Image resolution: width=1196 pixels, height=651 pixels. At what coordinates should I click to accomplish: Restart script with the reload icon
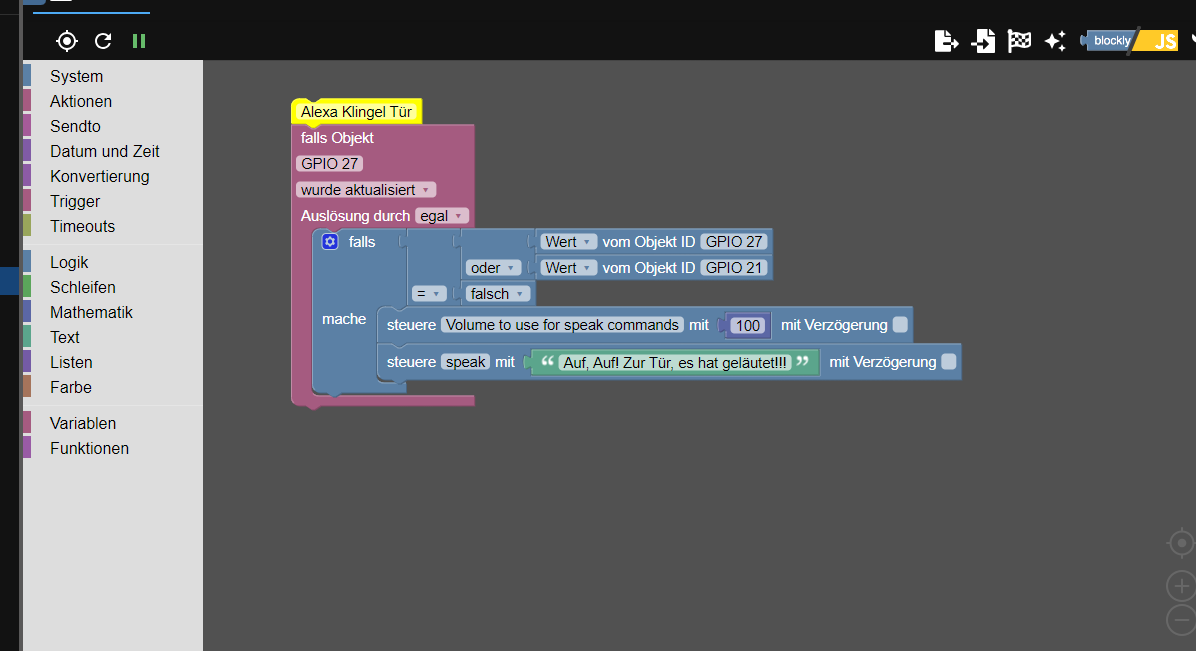[x=103, y=40]
